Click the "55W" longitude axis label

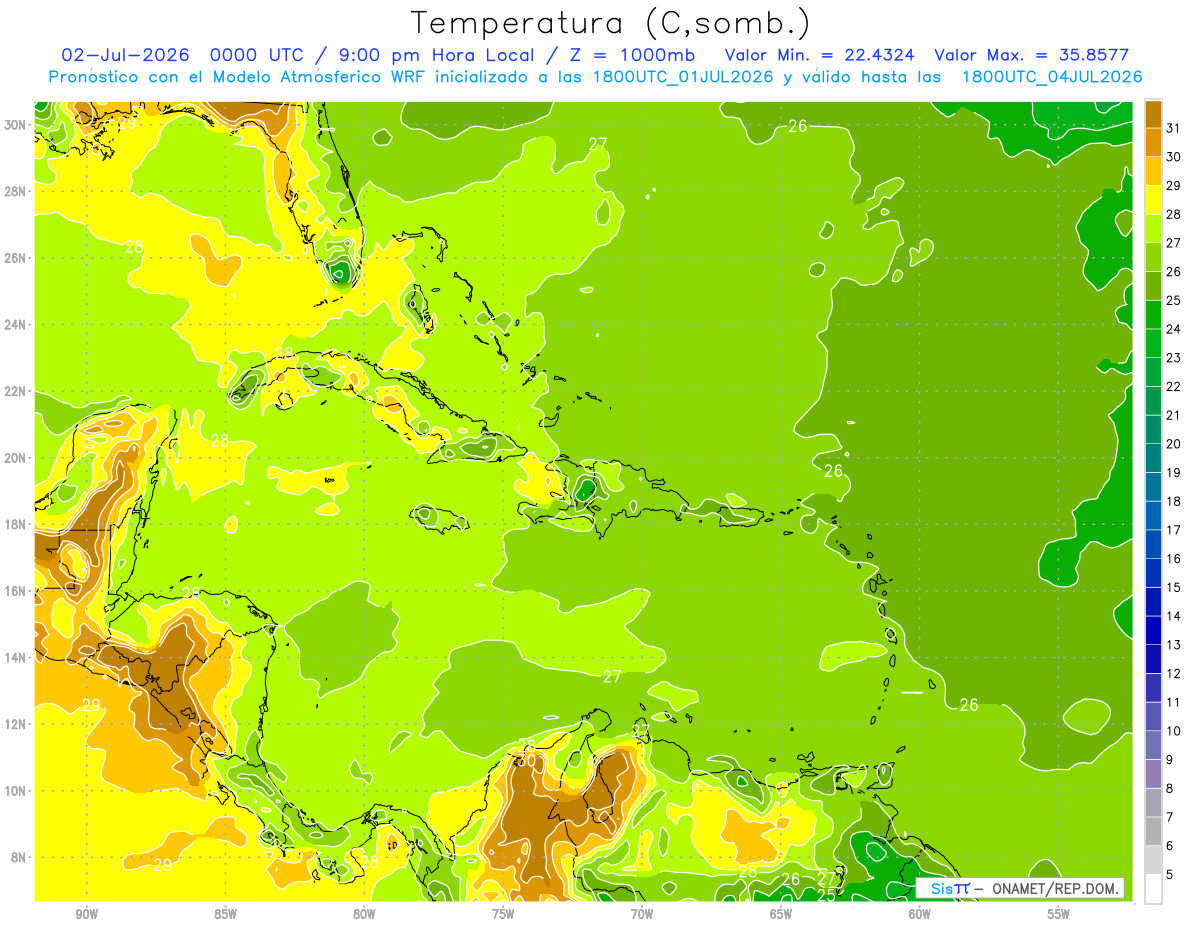pos(1059,914)
